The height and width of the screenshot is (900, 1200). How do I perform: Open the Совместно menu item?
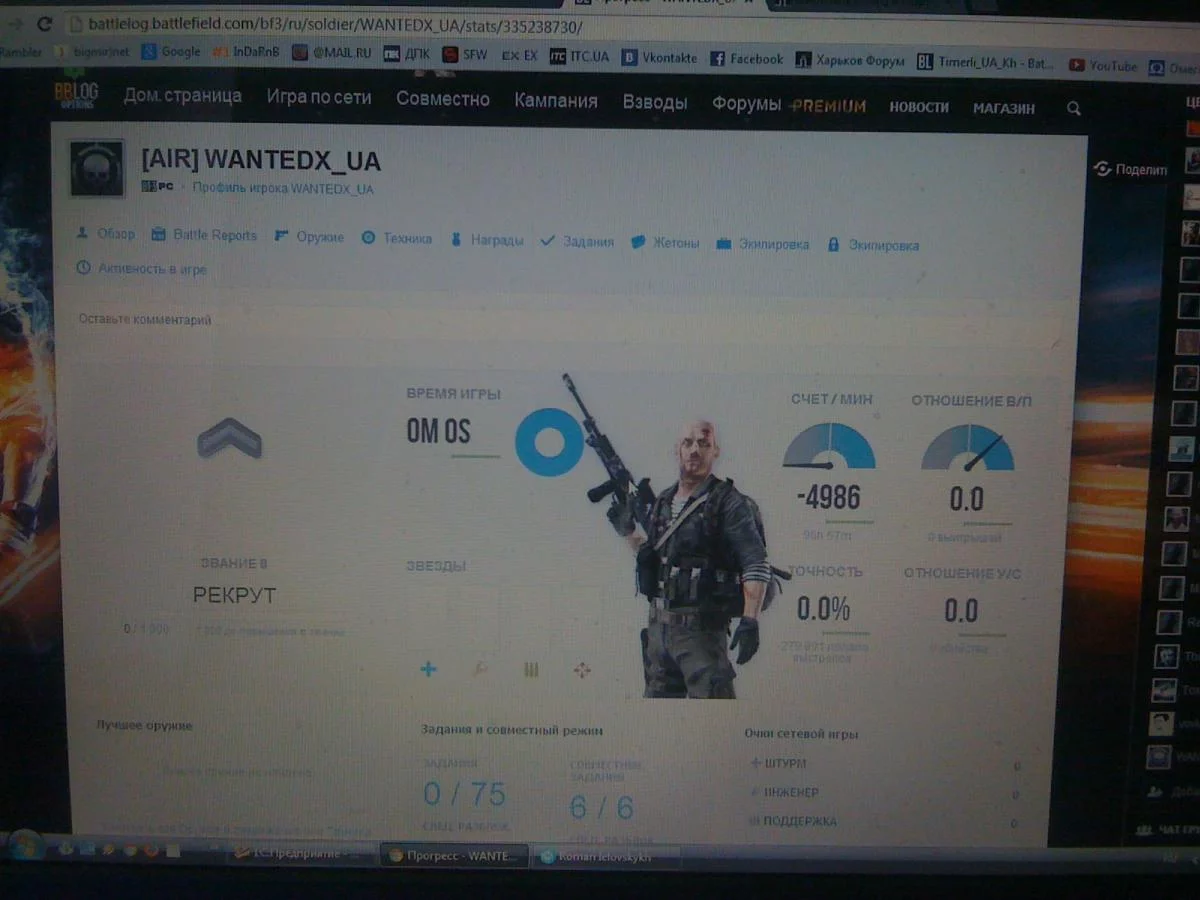point(443,99)
